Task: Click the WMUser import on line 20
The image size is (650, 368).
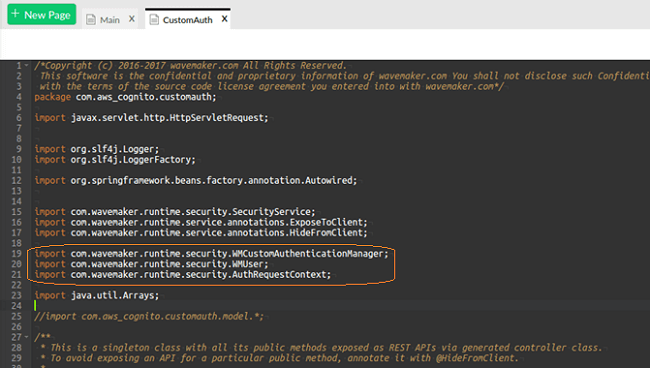Action: (151, 264)
